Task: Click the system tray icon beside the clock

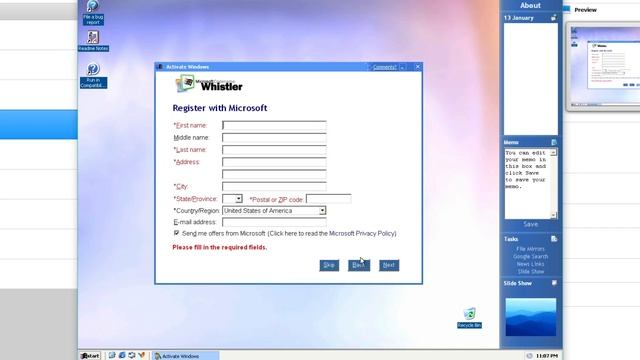Action: (529, 356)
